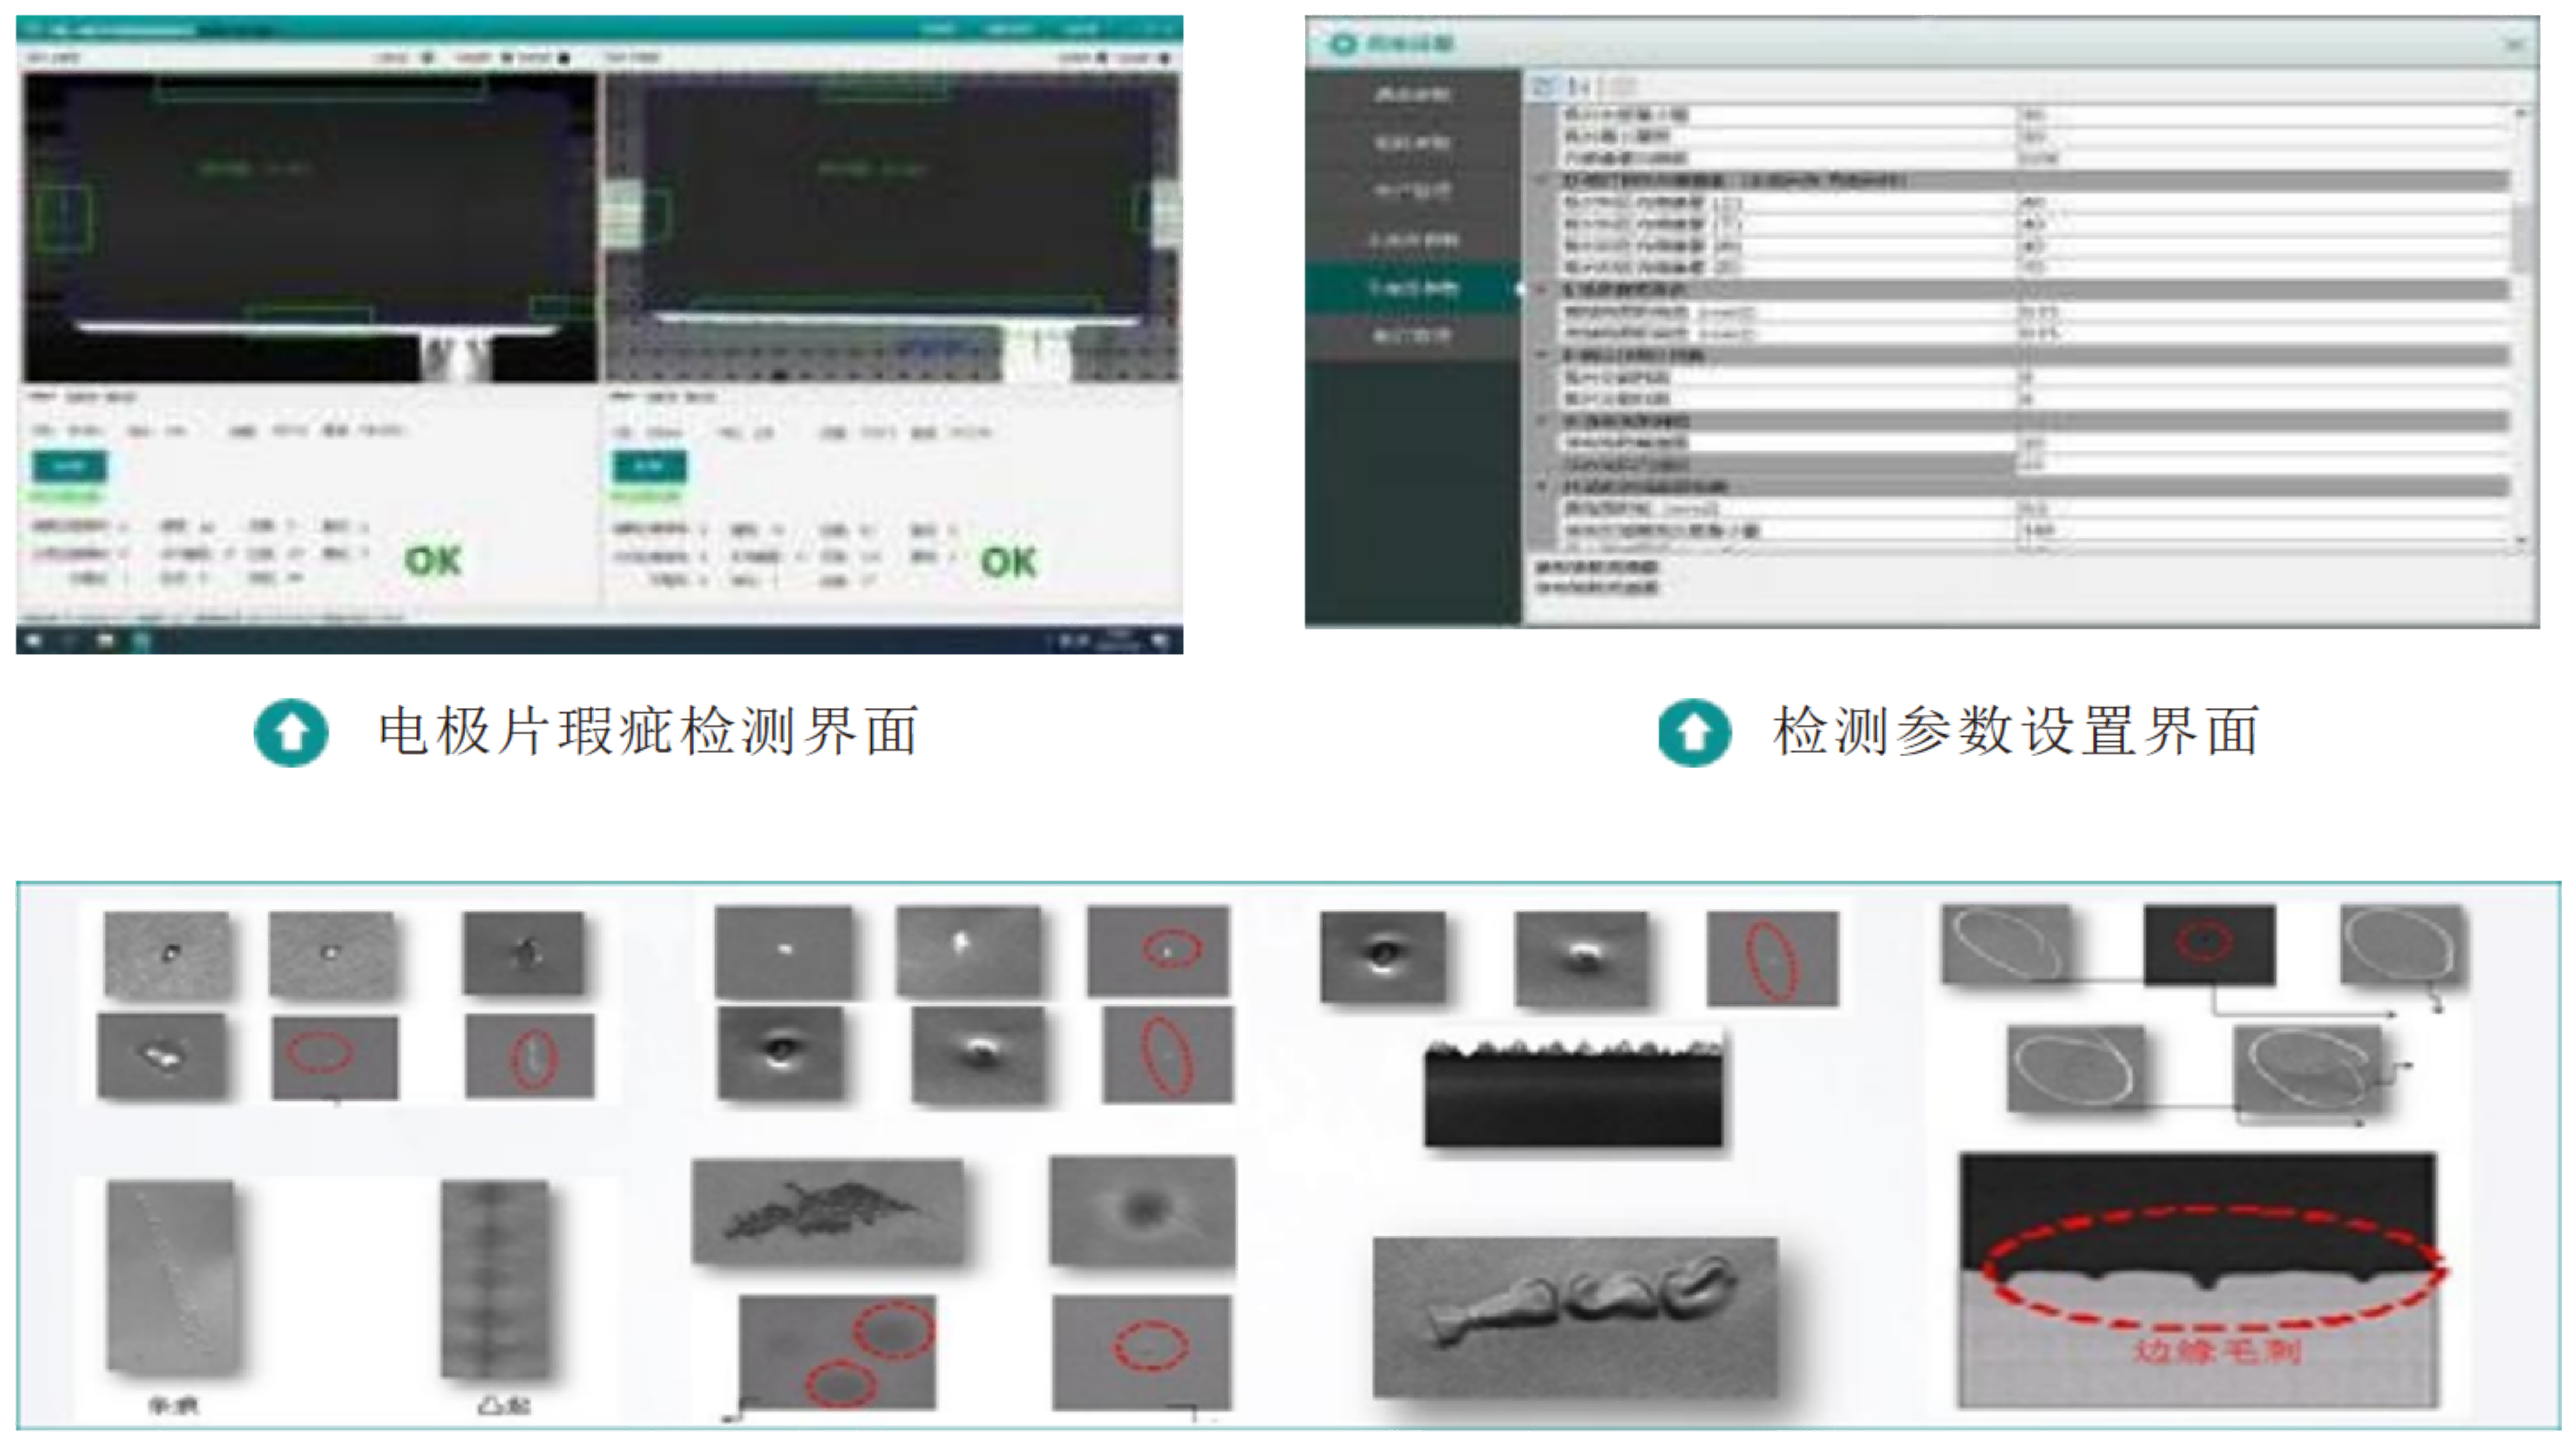Screen dimensions: 2576x1449
Task: Click the settings scrollbar down arrow
Action: [2521, 541]
